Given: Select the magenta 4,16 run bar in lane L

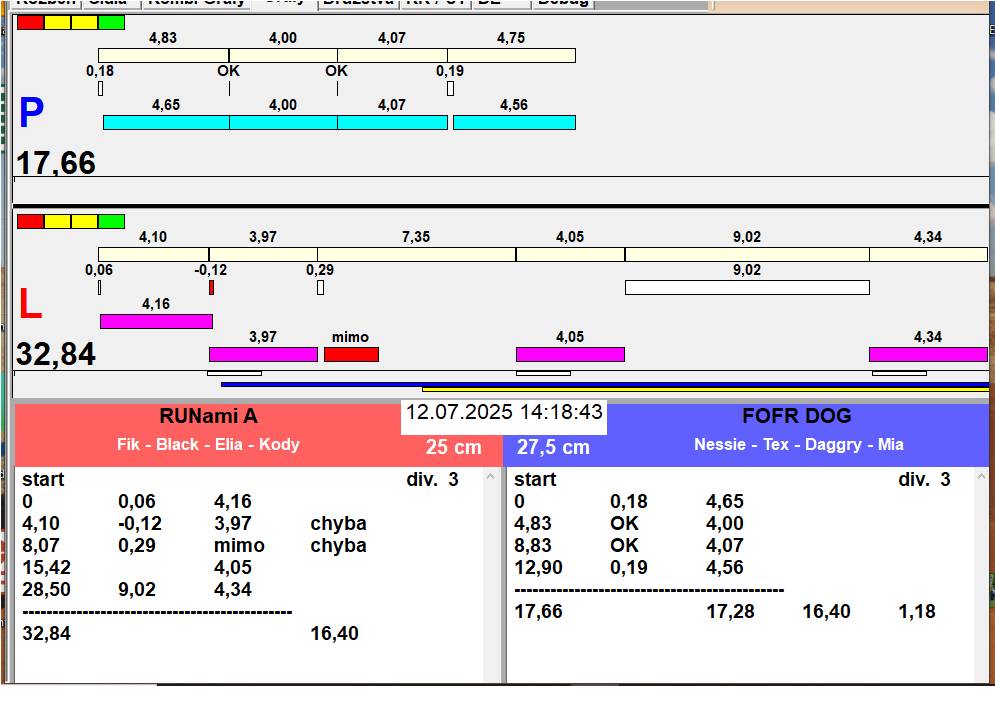Looking at the screenshot, I should (156, 322).
